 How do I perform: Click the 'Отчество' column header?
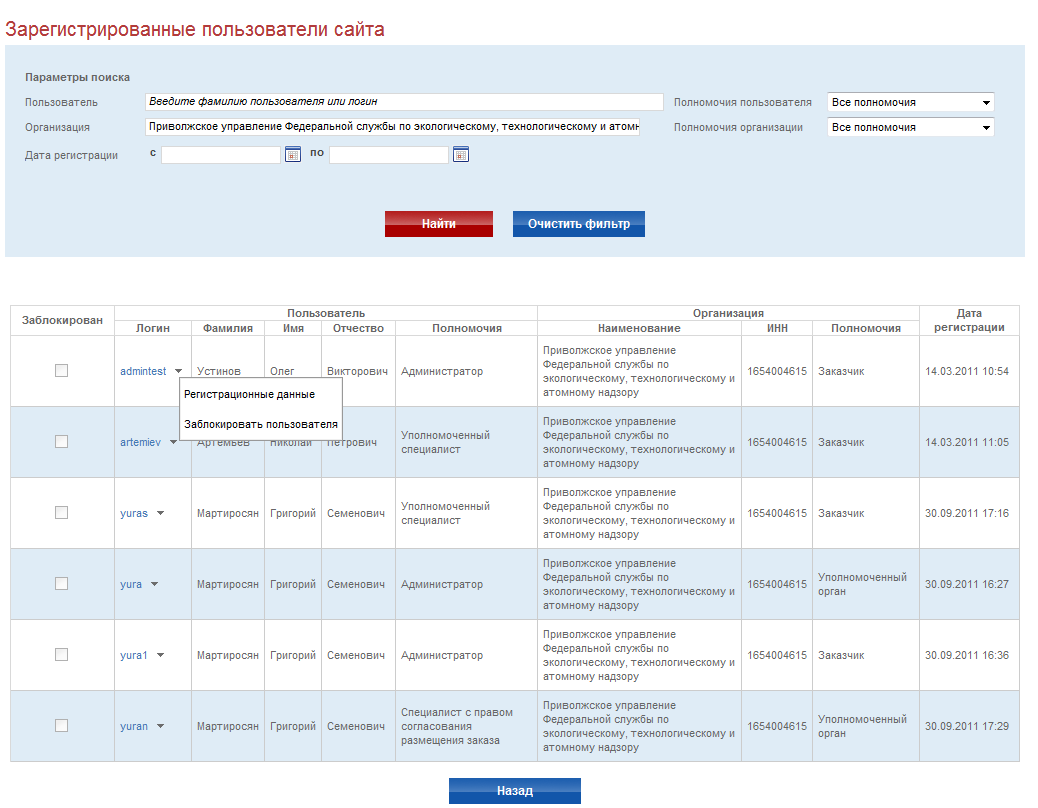[358, 328]
